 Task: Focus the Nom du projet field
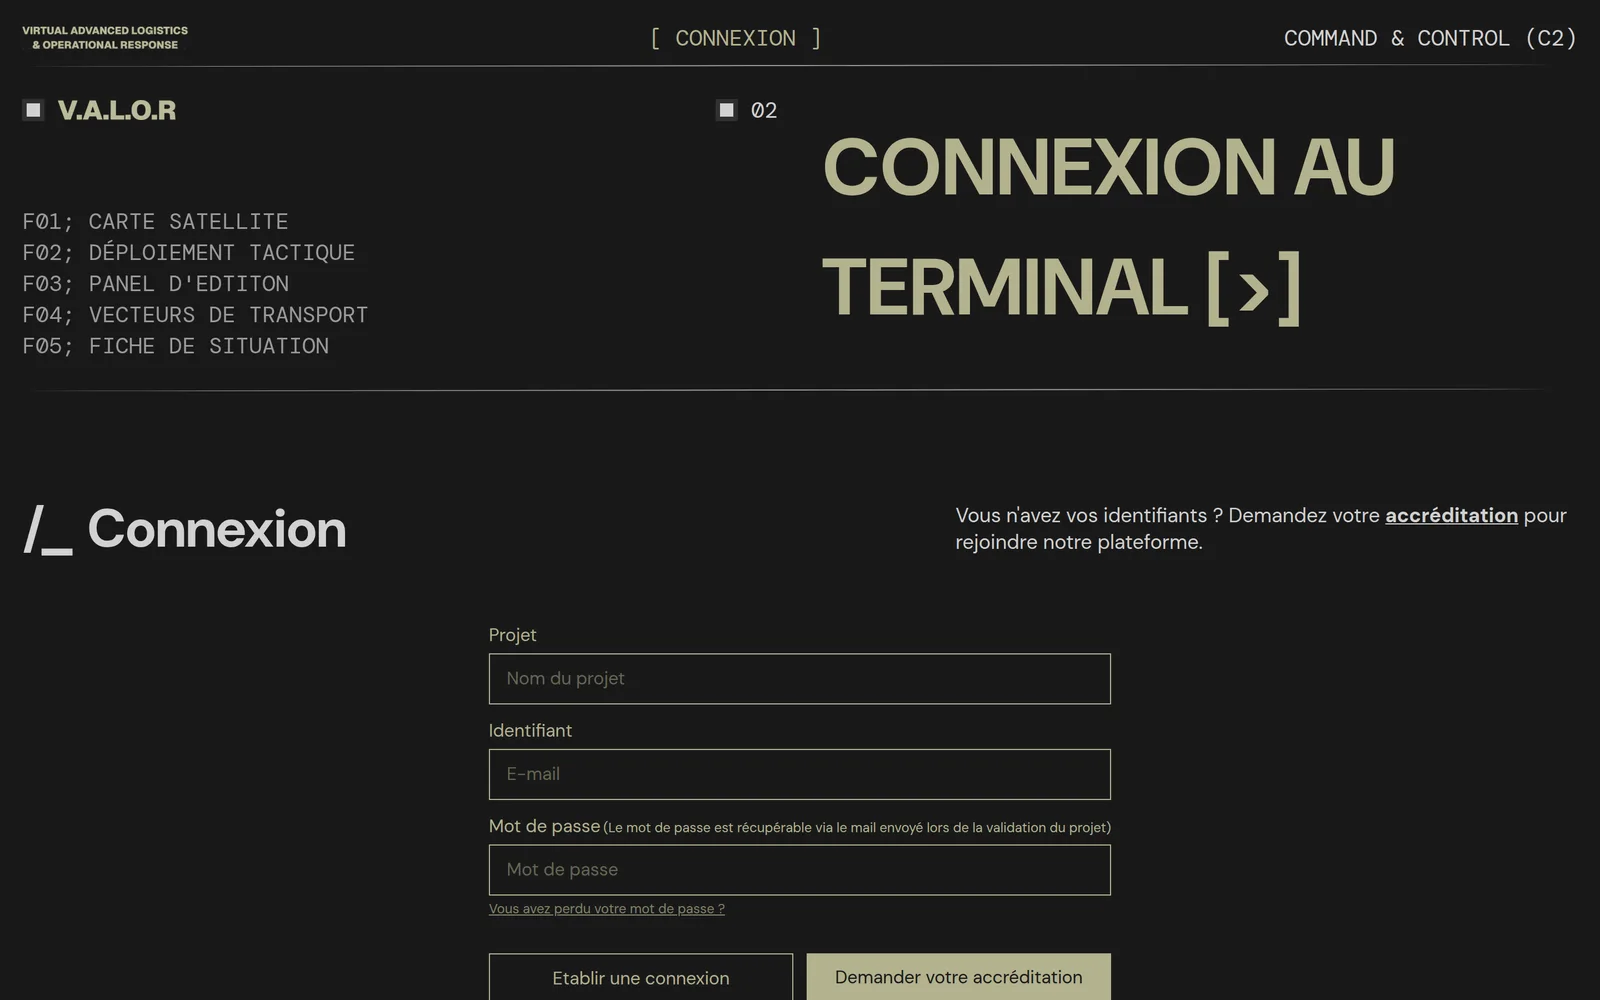(x=799, y=679)
